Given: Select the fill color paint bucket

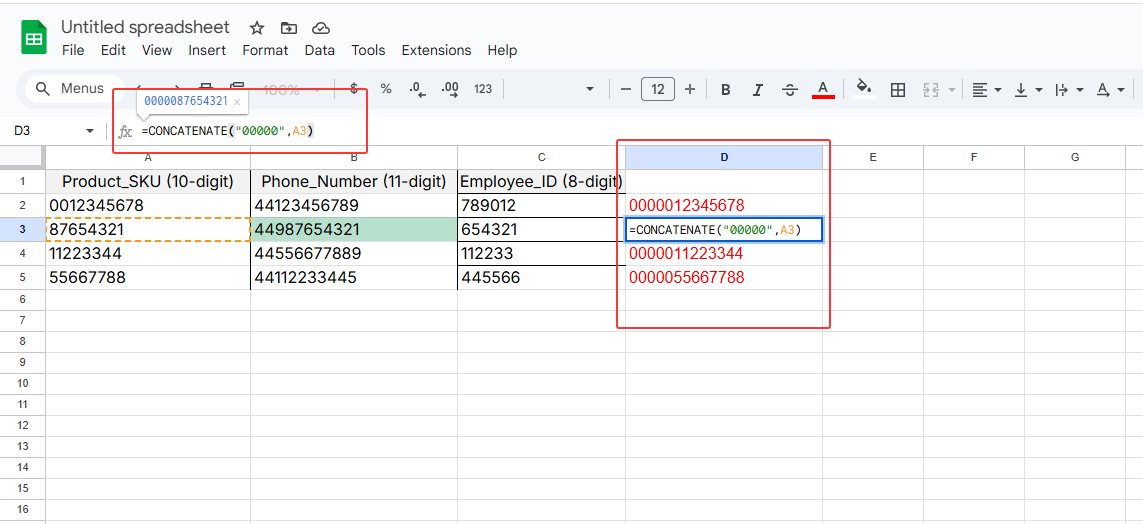Looking at the screenshot, I should [x=864, y=89].
